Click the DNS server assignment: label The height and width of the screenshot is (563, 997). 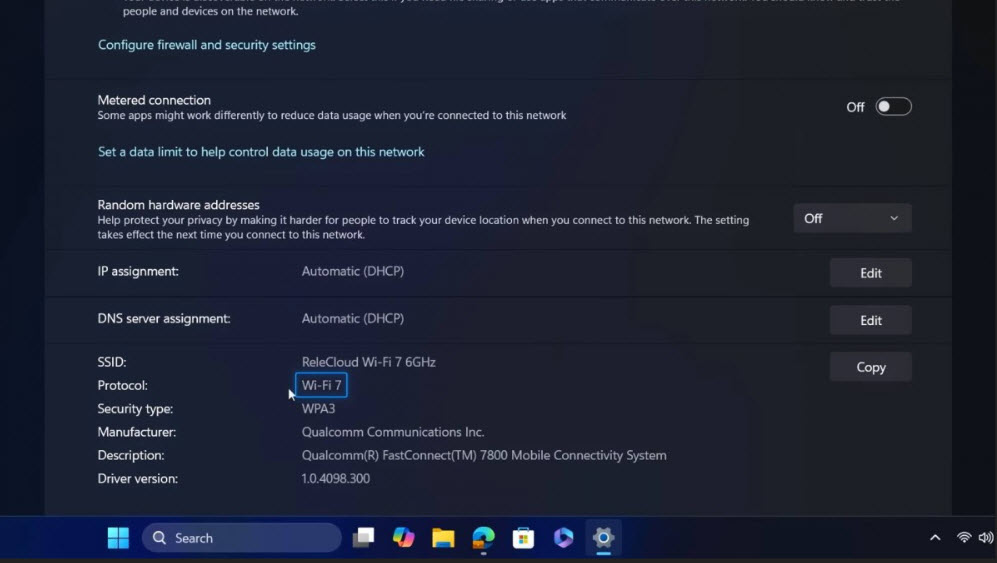coord(163,318)
